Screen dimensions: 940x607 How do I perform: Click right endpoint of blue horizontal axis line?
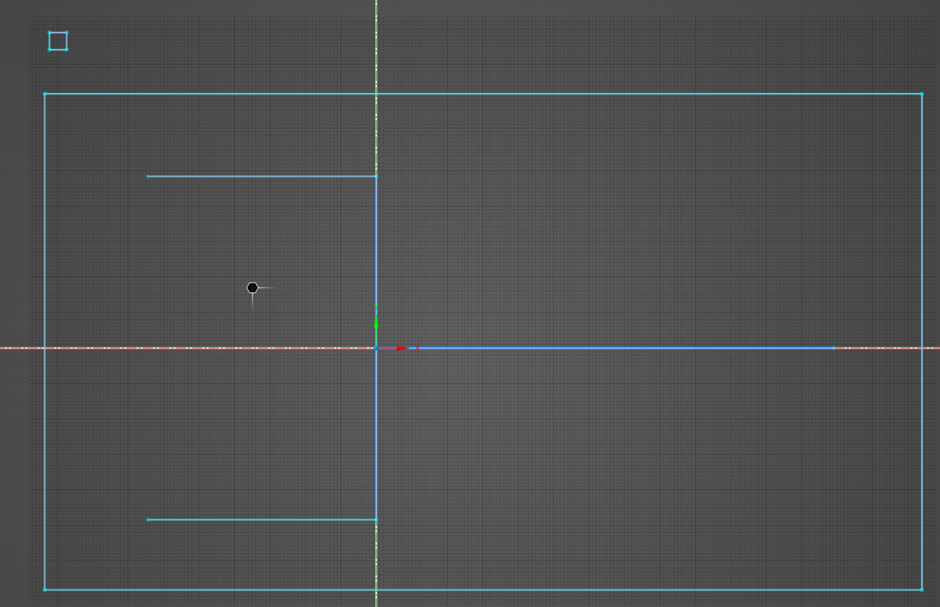(x=834, y=348)
